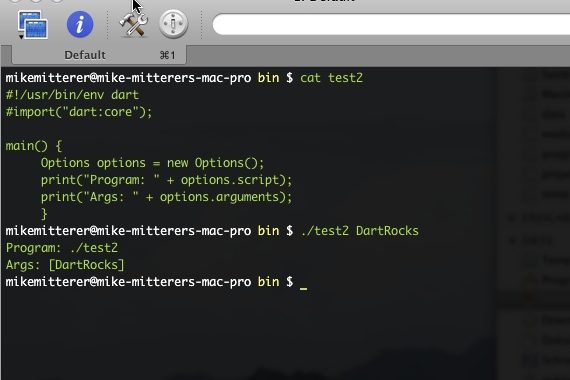This screenshot has width=570, height=380.
Task: Click the 'main() {' line
Action: [34, 146]
